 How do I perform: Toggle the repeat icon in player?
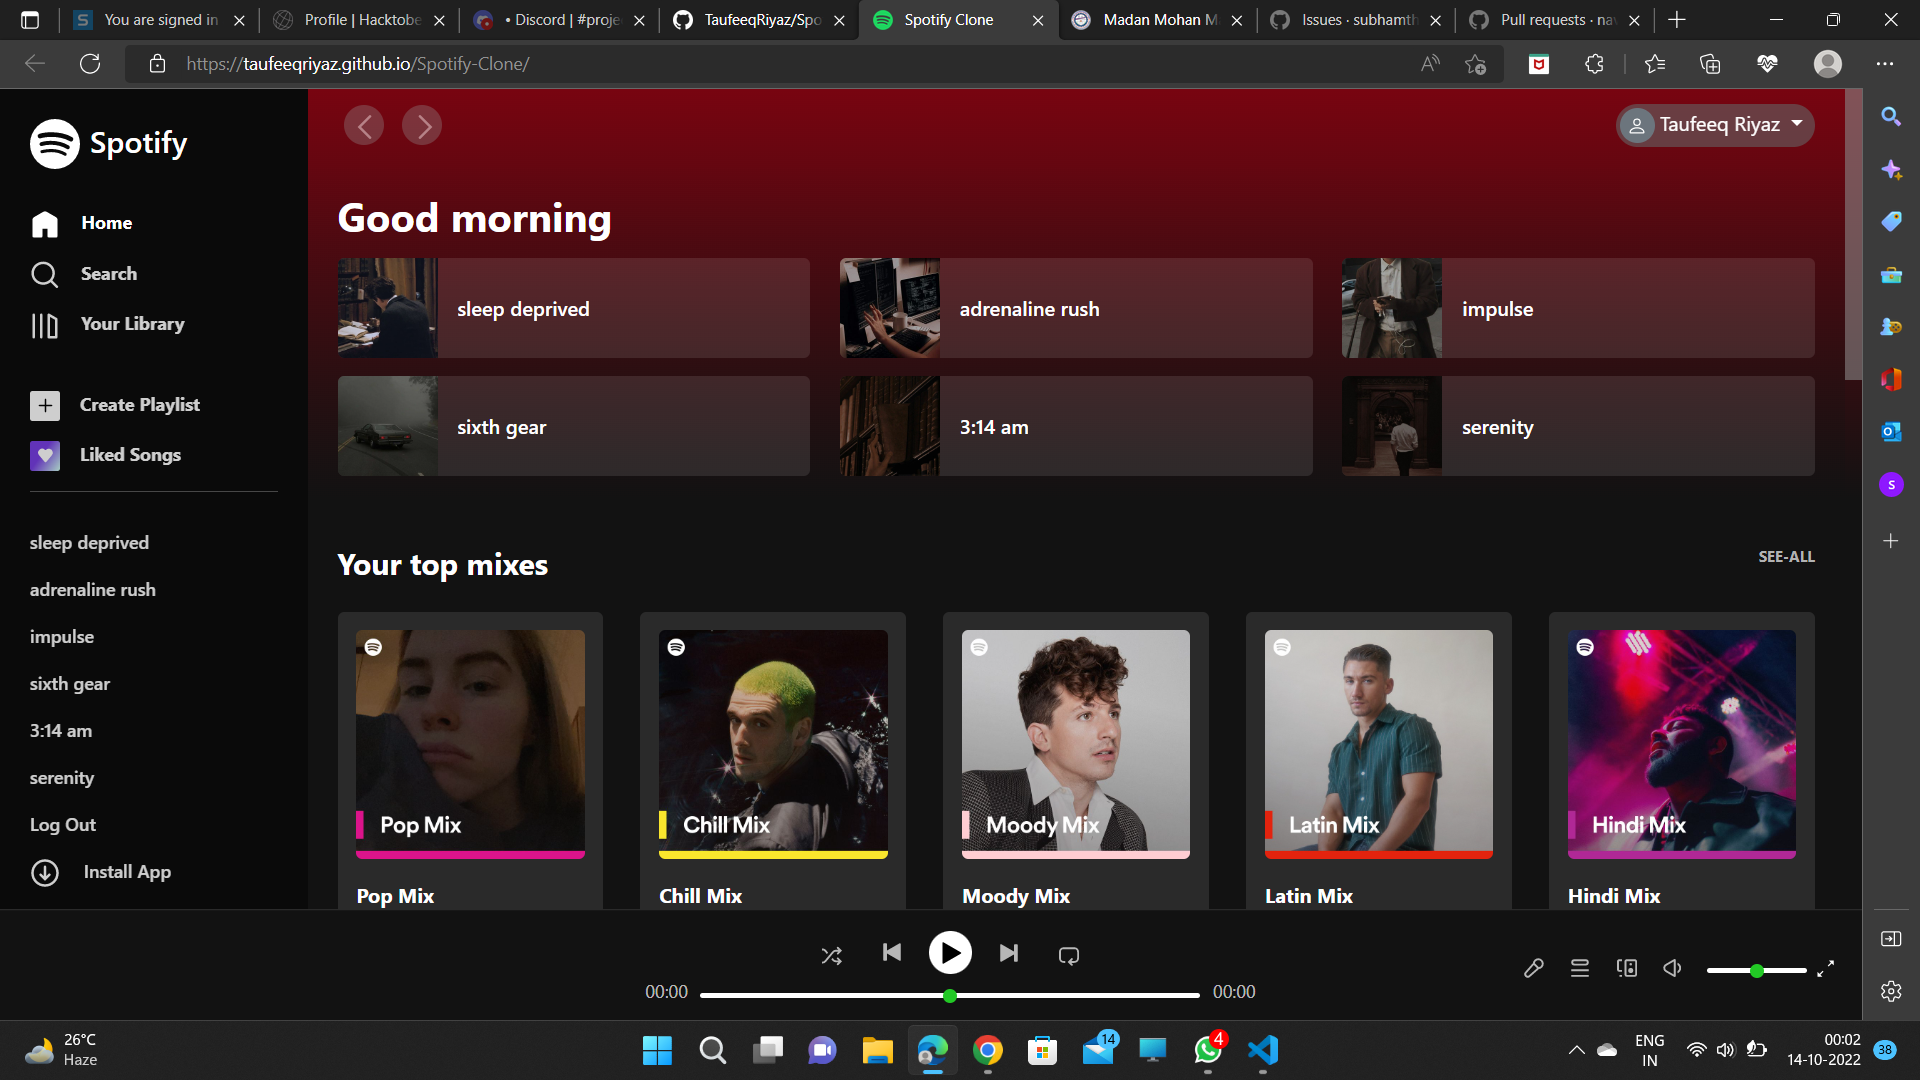click(1068, 956)
